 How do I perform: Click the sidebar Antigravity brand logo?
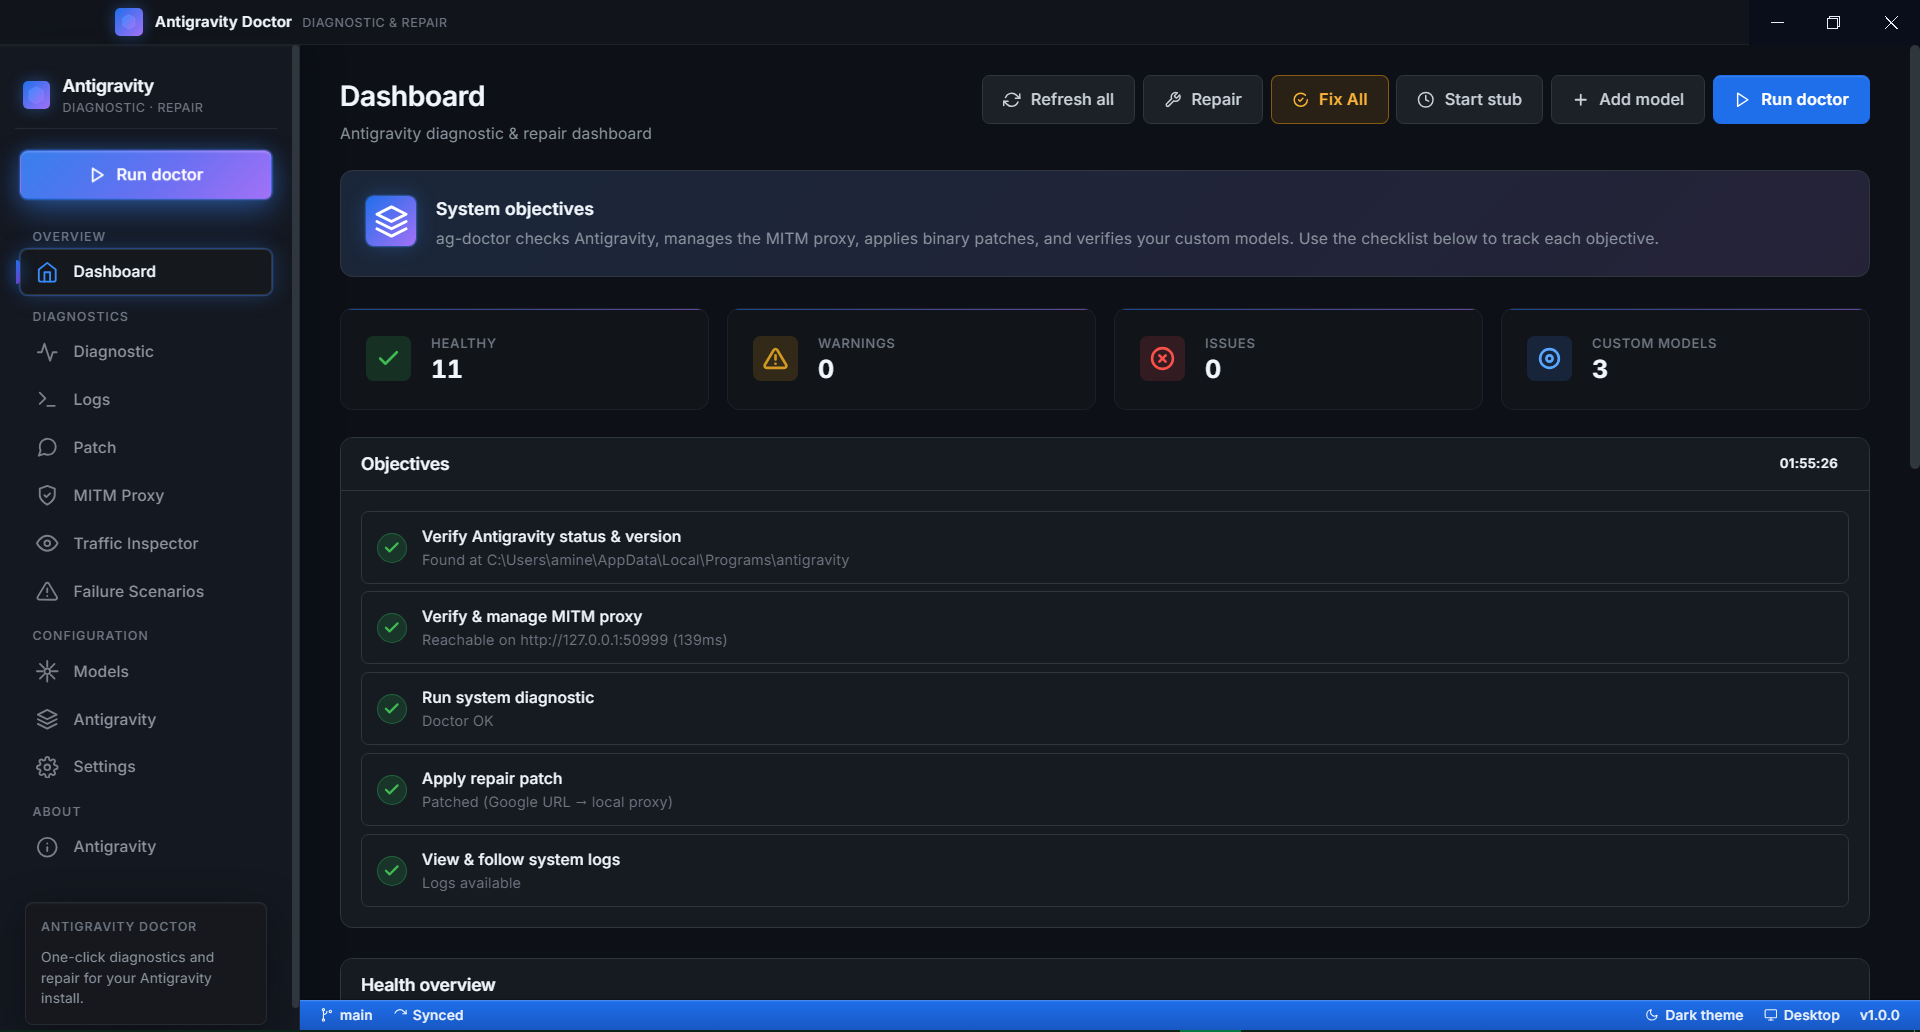[37, 95]
